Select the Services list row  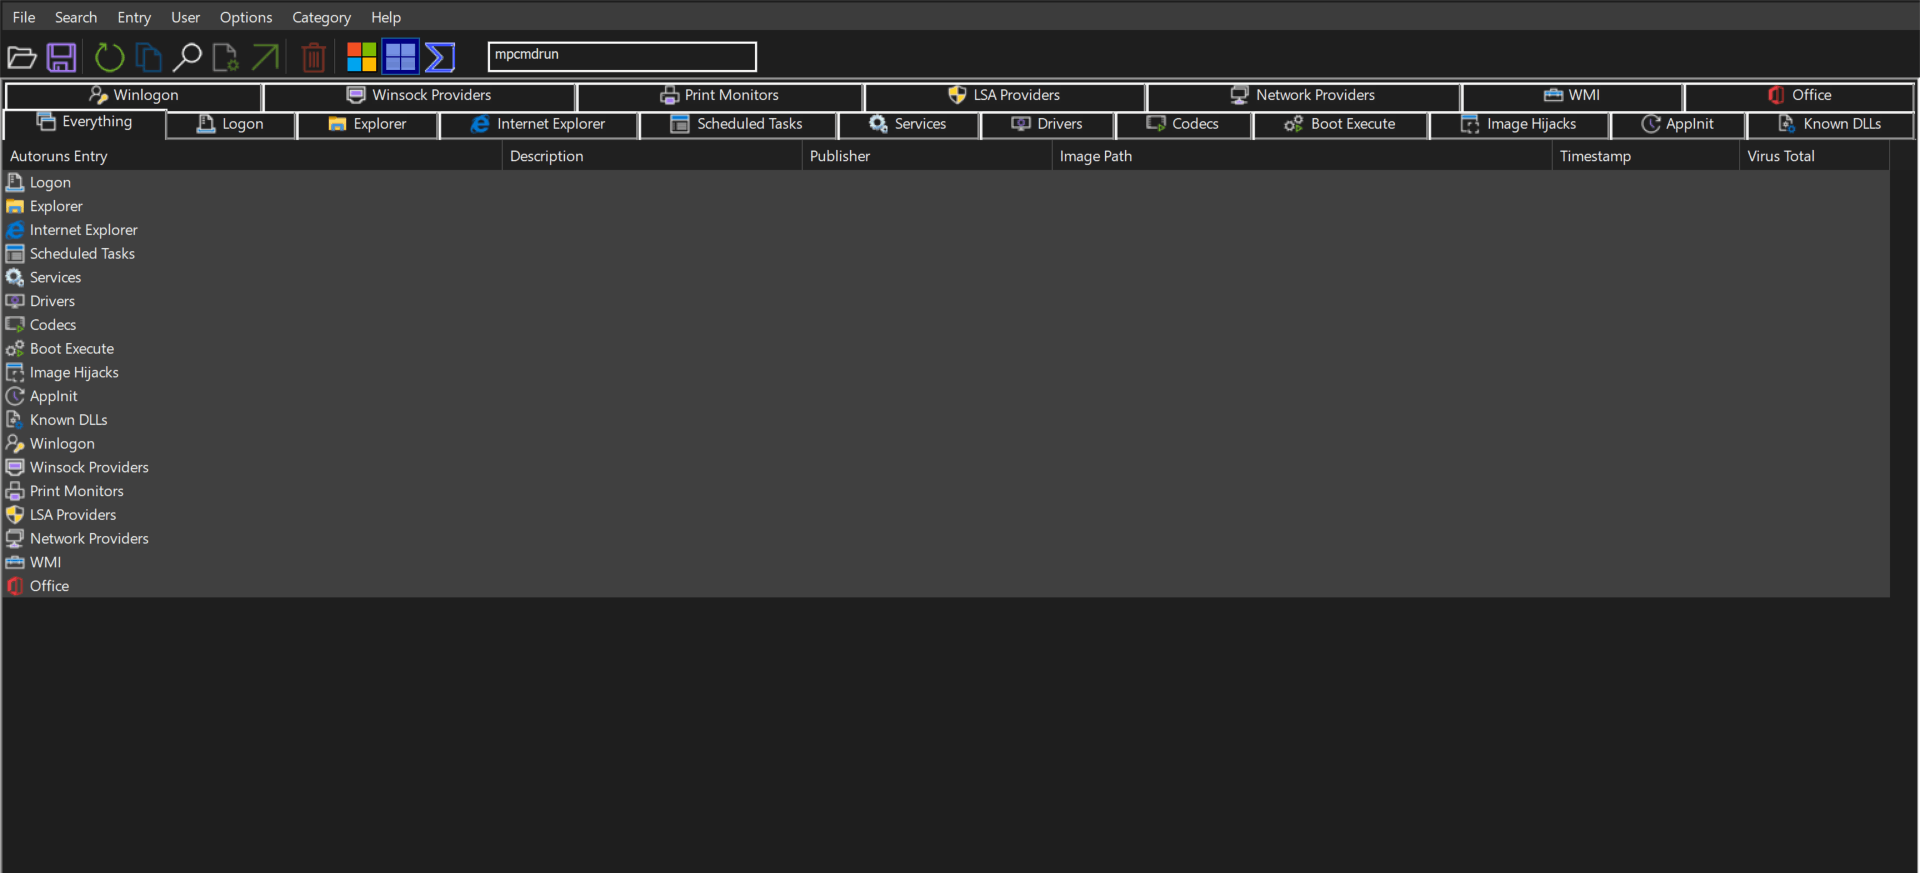[946, 277]
